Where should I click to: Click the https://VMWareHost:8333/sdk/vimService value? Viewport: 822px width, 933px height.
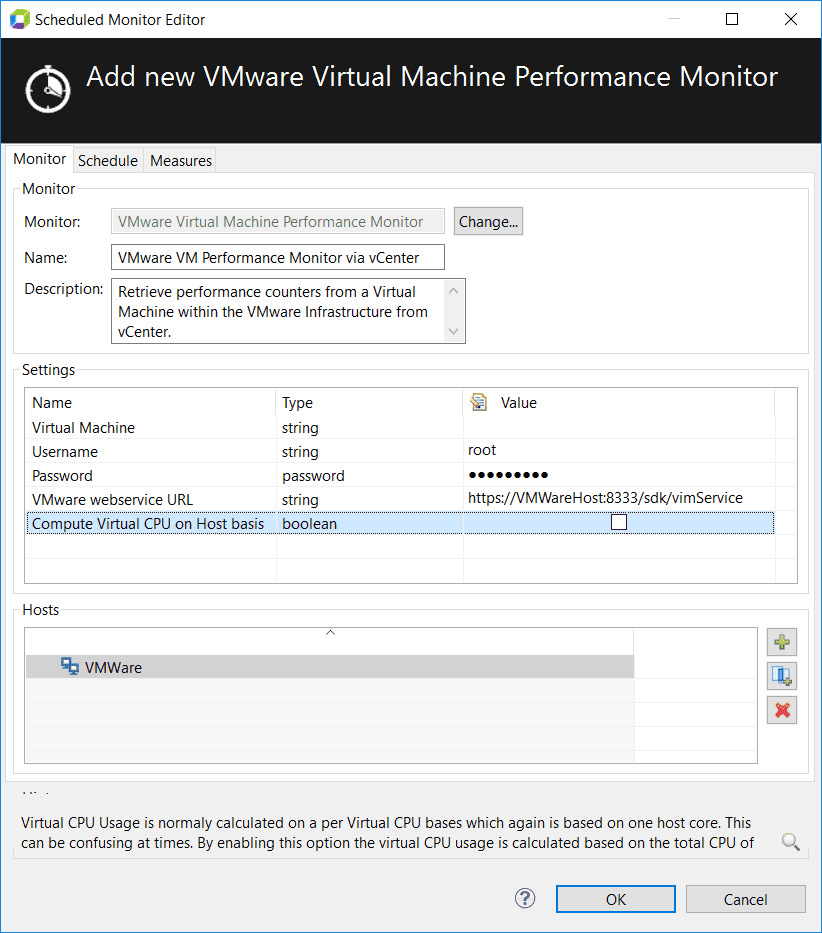coord(605,498)
